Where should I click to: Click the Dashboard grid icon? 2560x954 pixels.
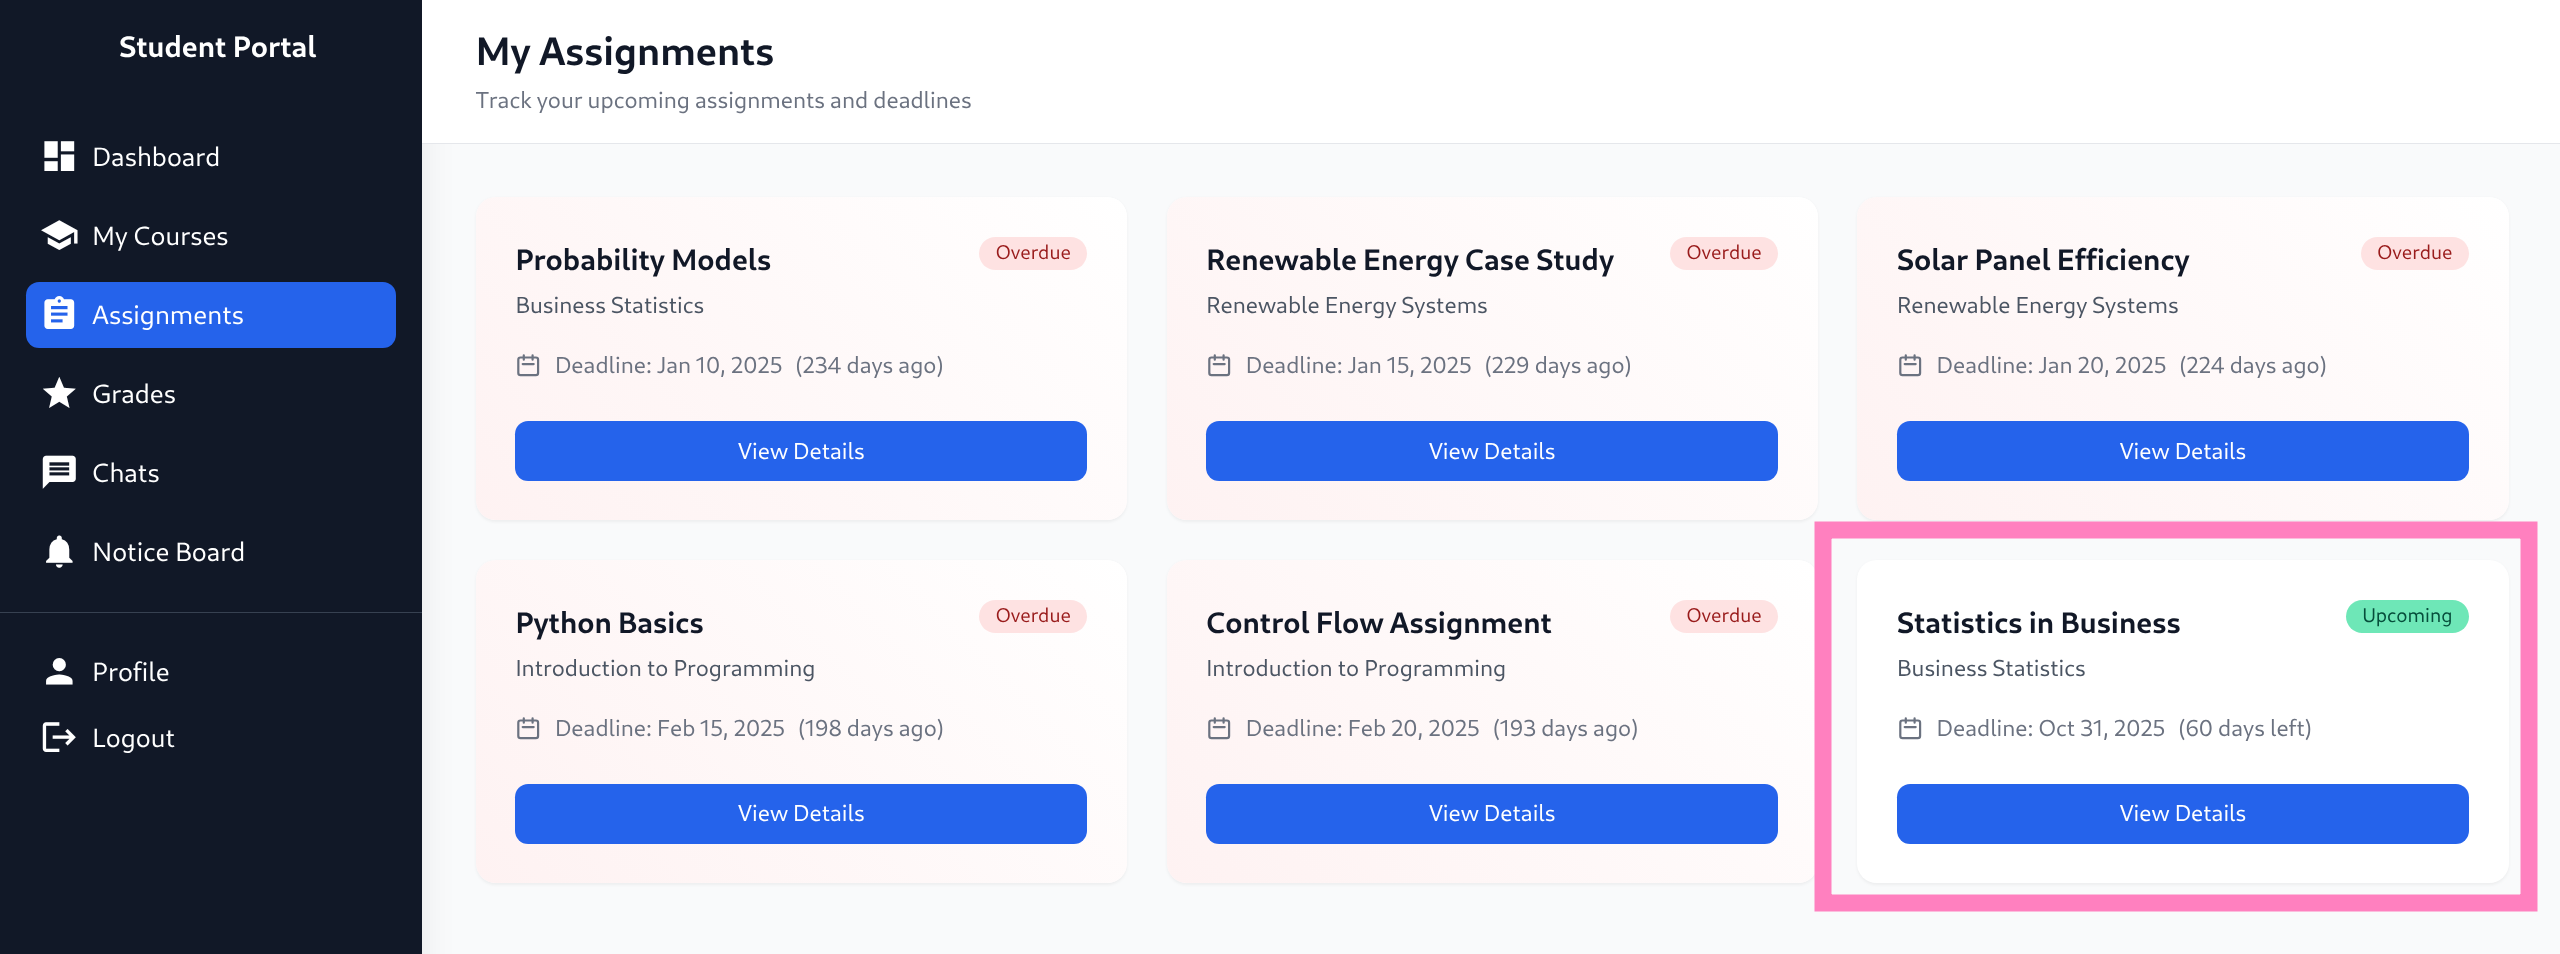[x=59, y=156]
